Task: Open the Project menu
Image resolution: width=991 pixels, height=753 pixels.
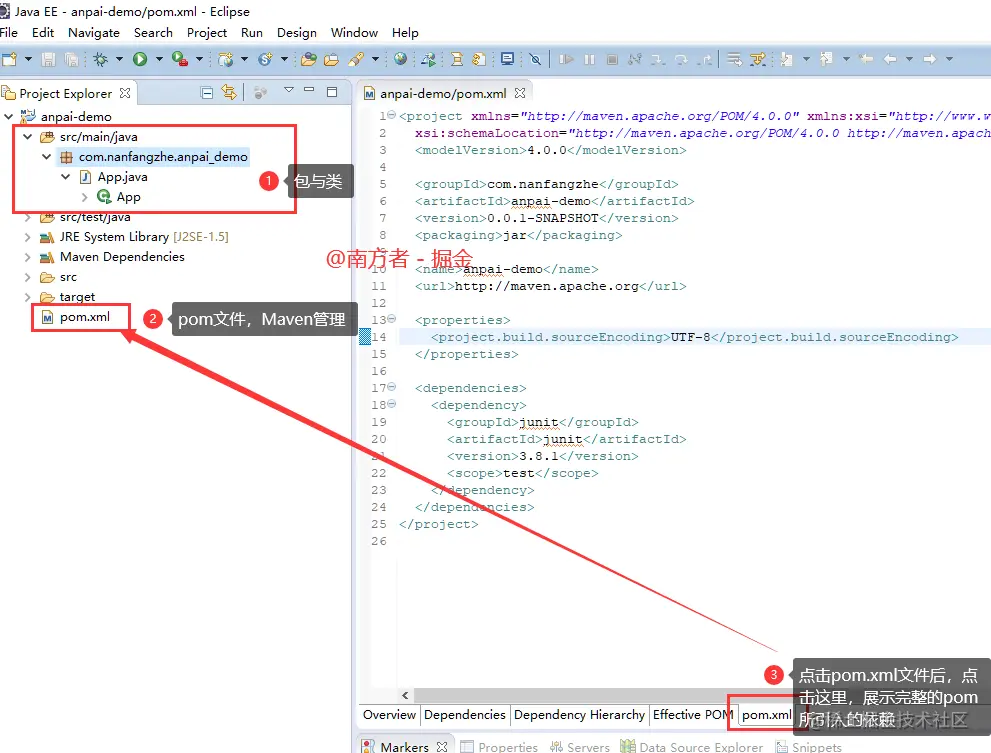Action: pos(207,33)
